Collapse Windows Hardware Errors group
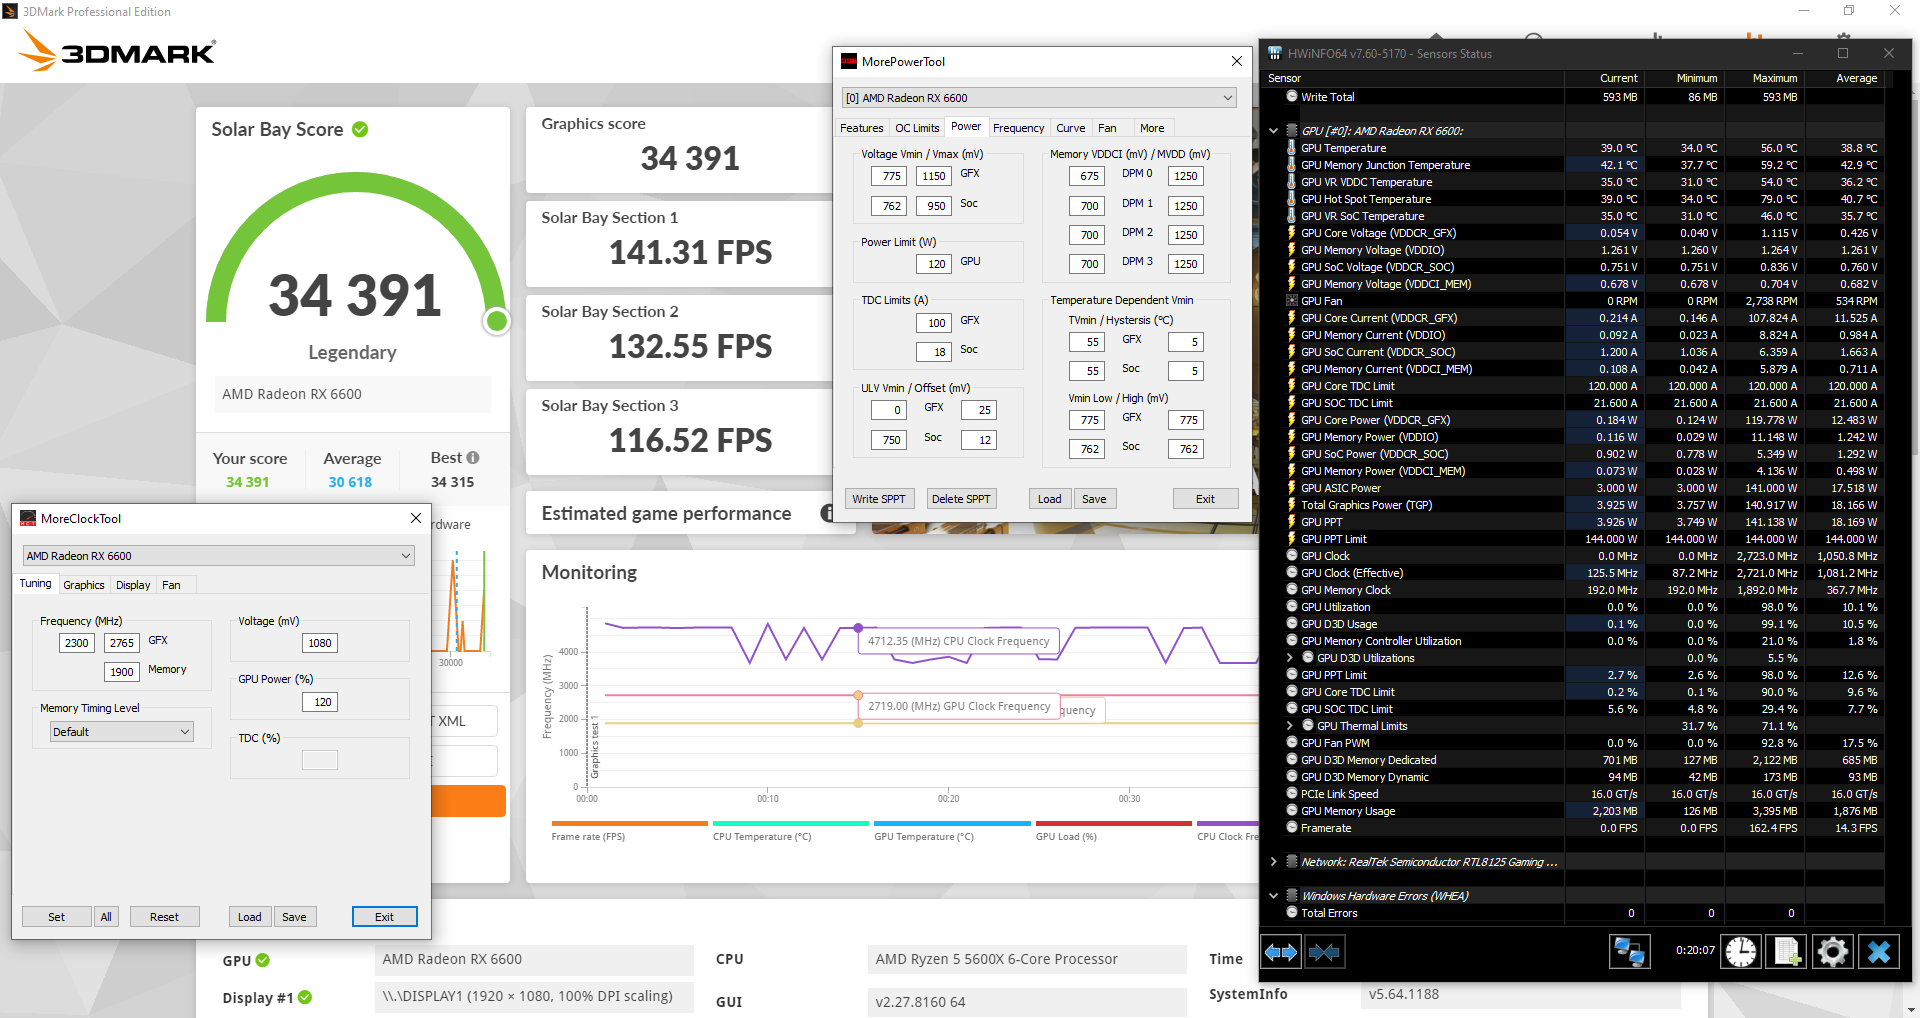1920x1018 pixels. click(x=1273, y=896)
